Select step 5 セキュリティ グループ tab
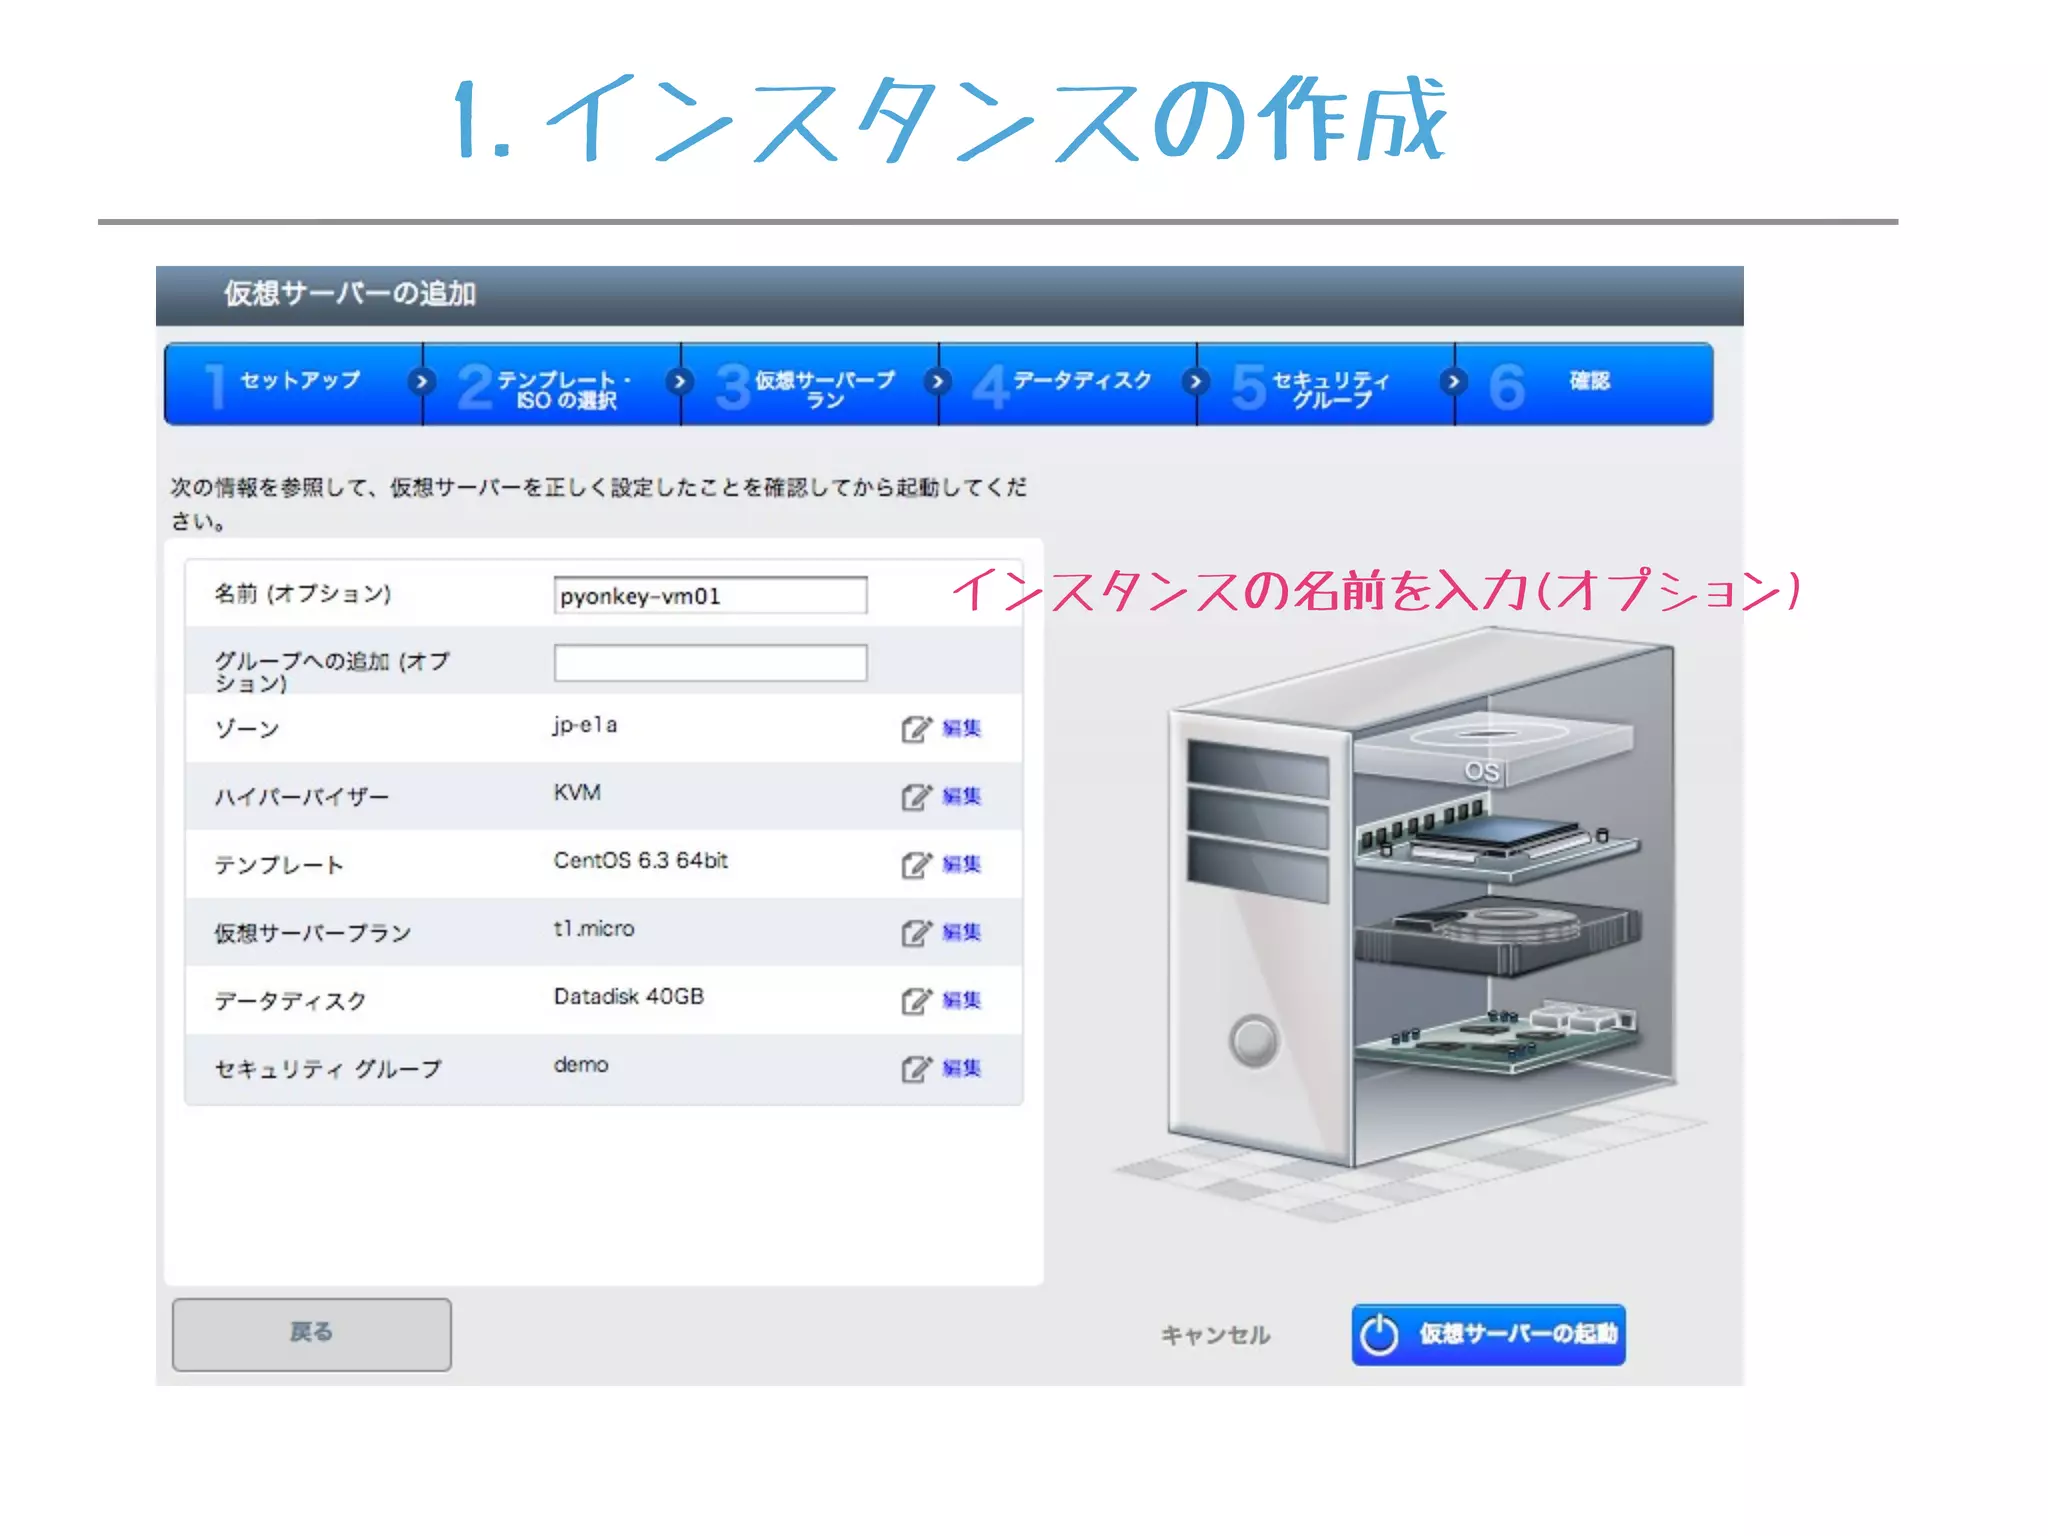Screen dimensions: 2048x1536 coord(1330,388)
